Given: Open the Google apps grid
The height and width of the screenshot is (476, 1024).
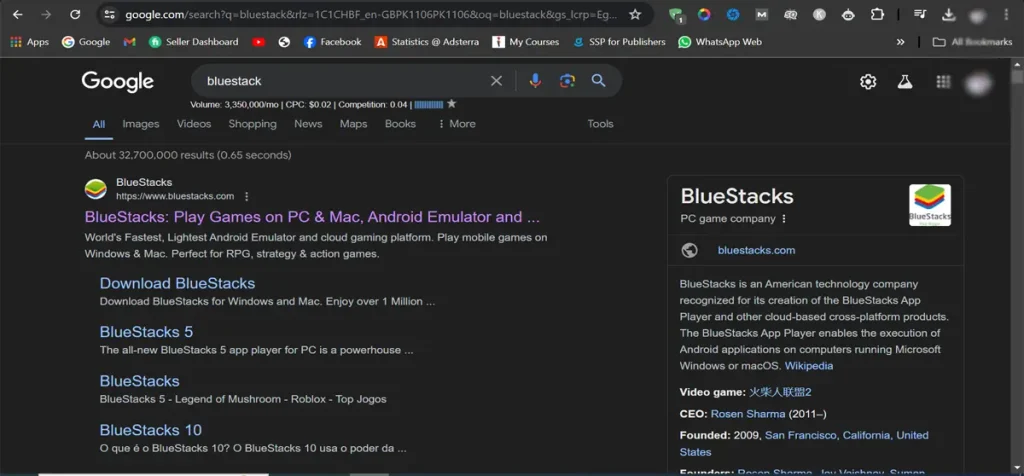Looking at the screenshot, I should pos(943,82).
